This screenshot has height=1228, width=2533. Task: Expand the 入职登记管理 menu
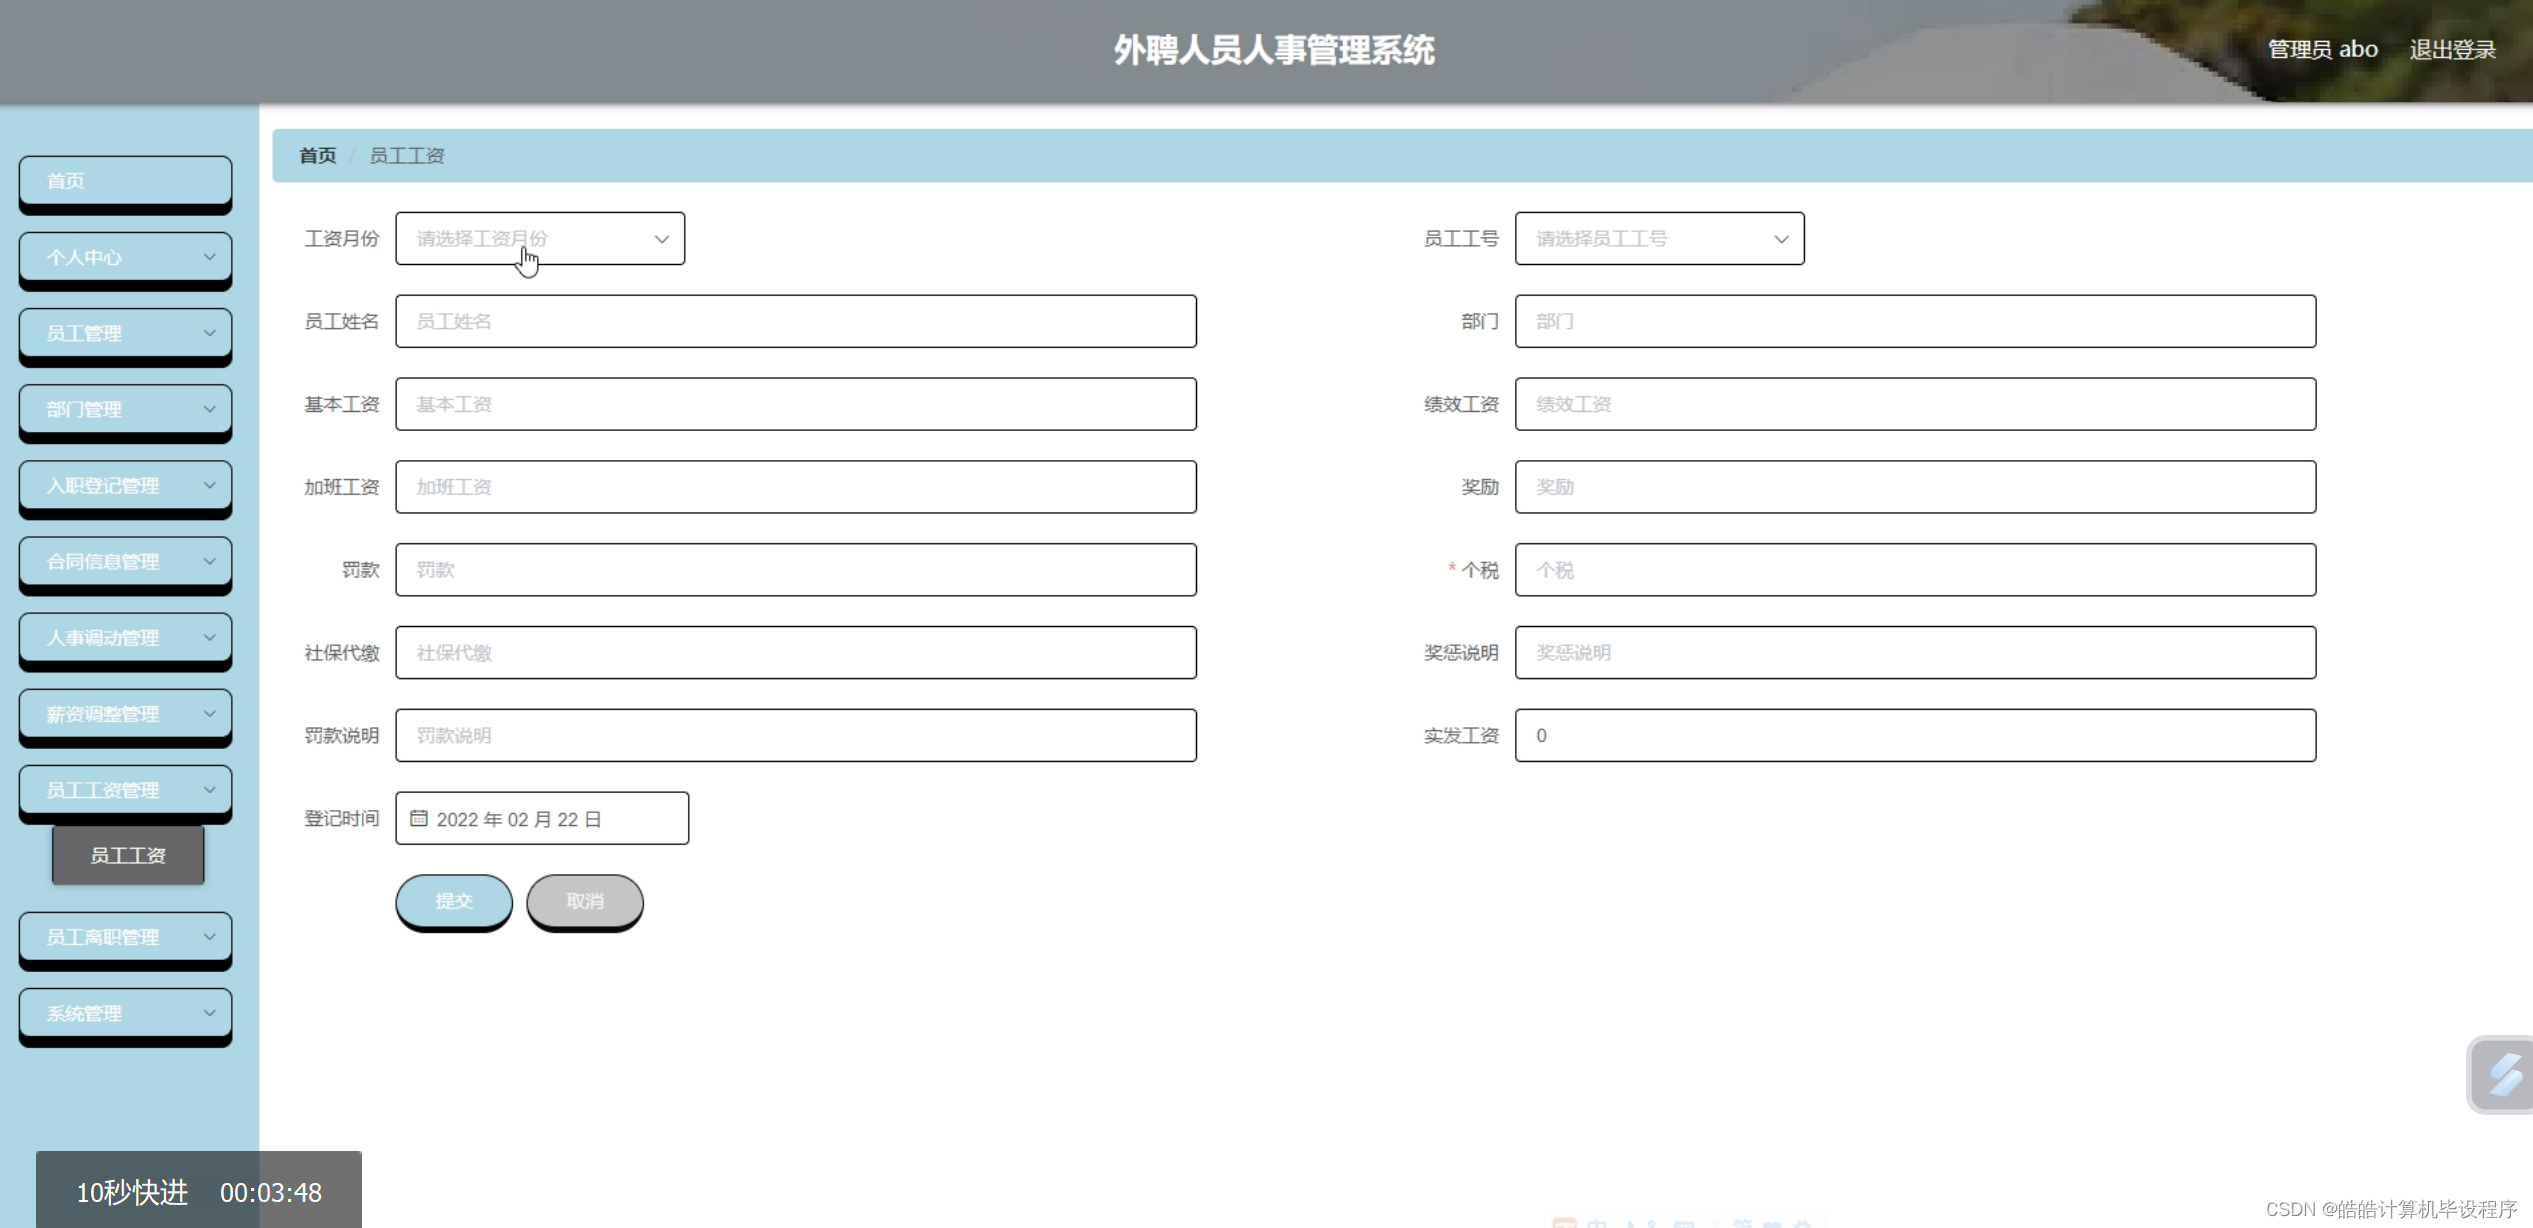point(125,485)
